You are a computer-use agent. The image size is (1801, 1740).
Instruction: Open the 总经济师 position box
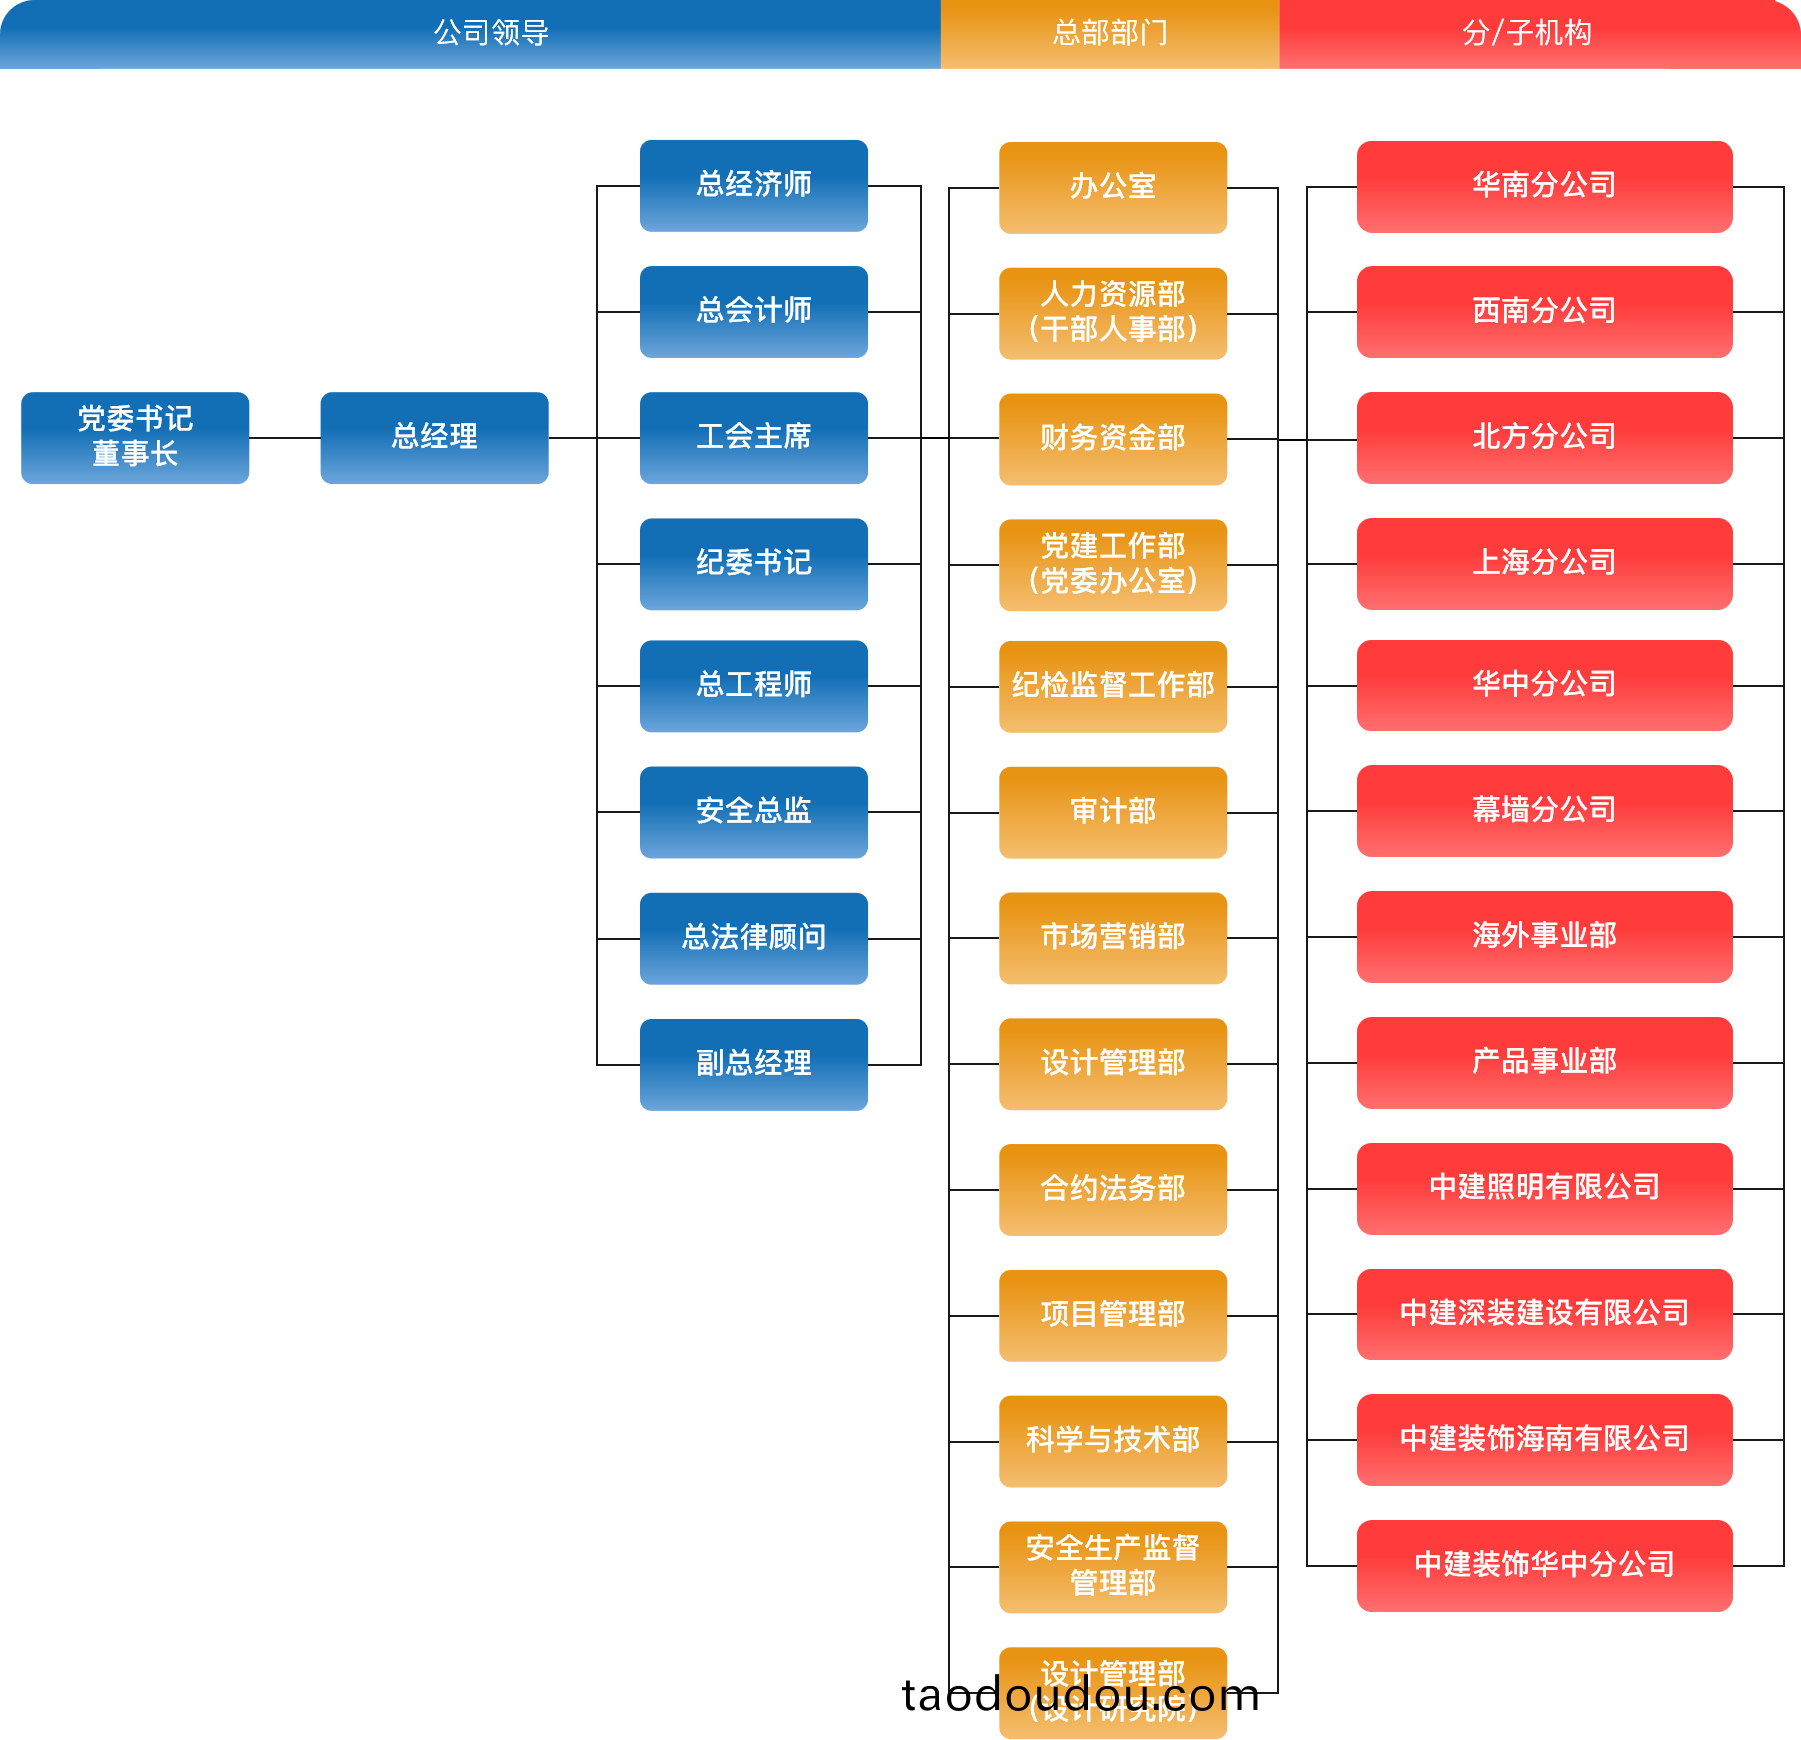pyautogui.click(x=754, y=186)
